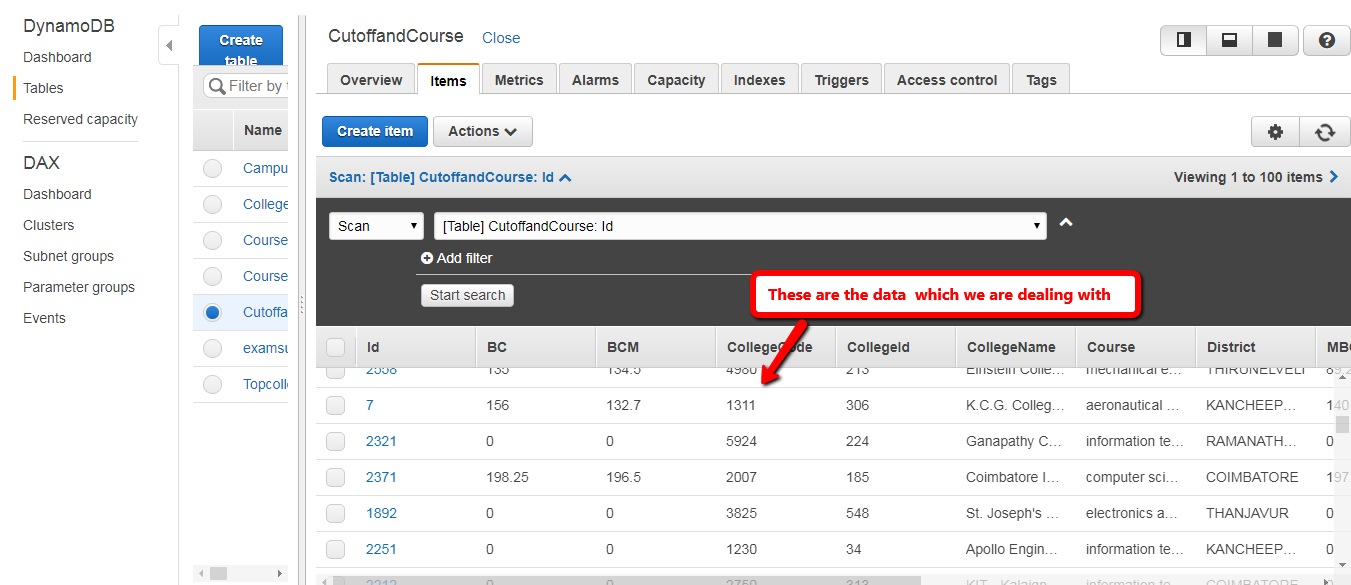The height and width of the screenshot is (585, 1351).
Task: Tick checkbox for item row 7
Action: click(335, 405)
